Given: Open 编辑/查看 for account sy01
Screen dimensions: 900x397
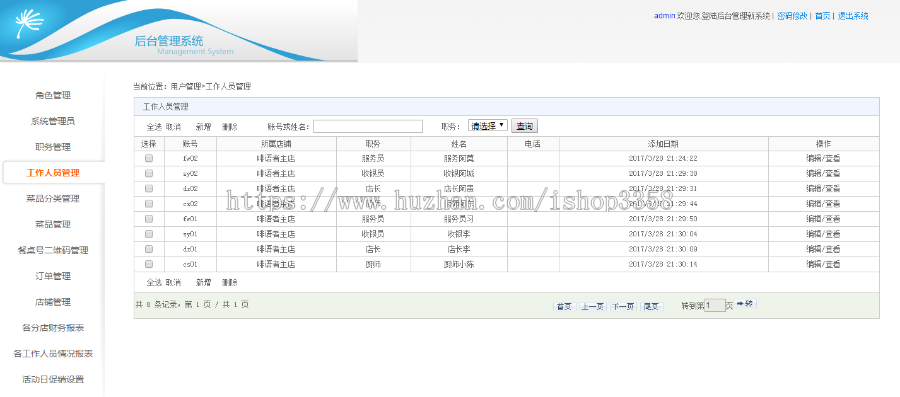Looking at the screenshot, I should tap(823, 233).
